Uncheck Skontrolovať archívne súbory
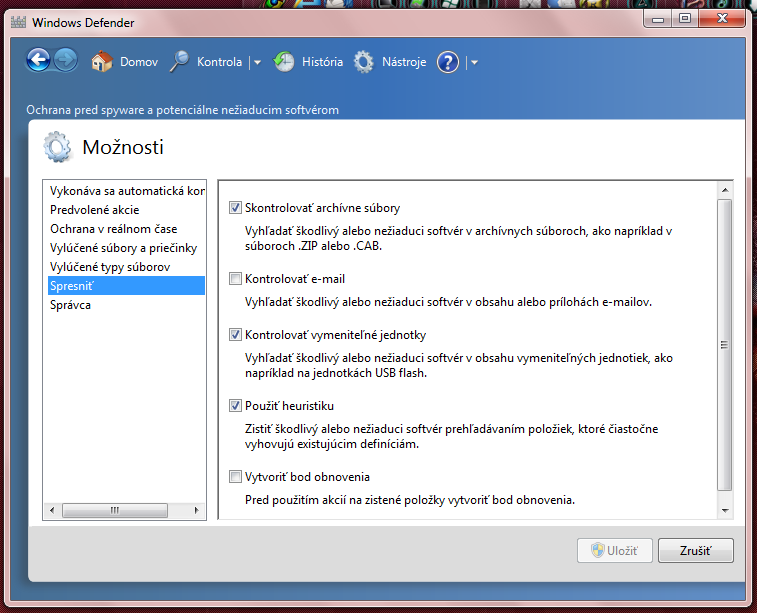 [235, 208]
